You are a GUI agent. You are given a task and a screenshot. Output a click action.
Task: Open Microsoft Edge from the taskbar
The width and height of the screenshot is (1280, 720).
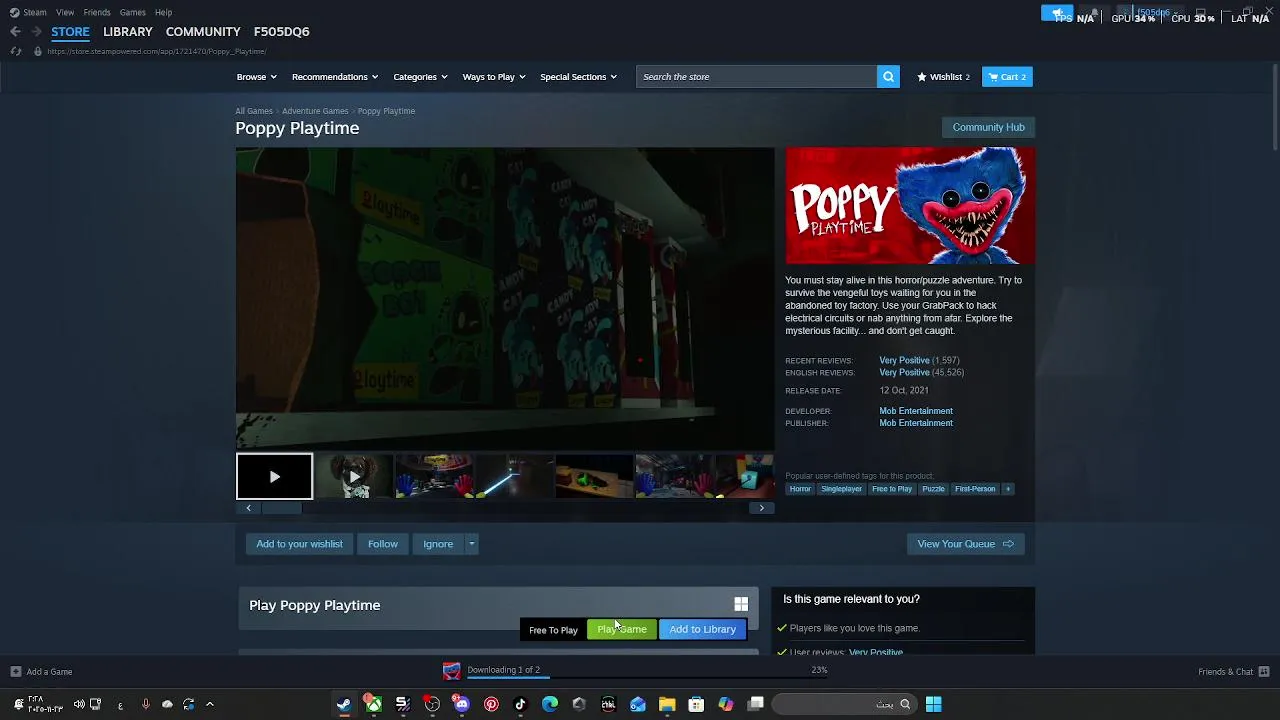[550, 704]
